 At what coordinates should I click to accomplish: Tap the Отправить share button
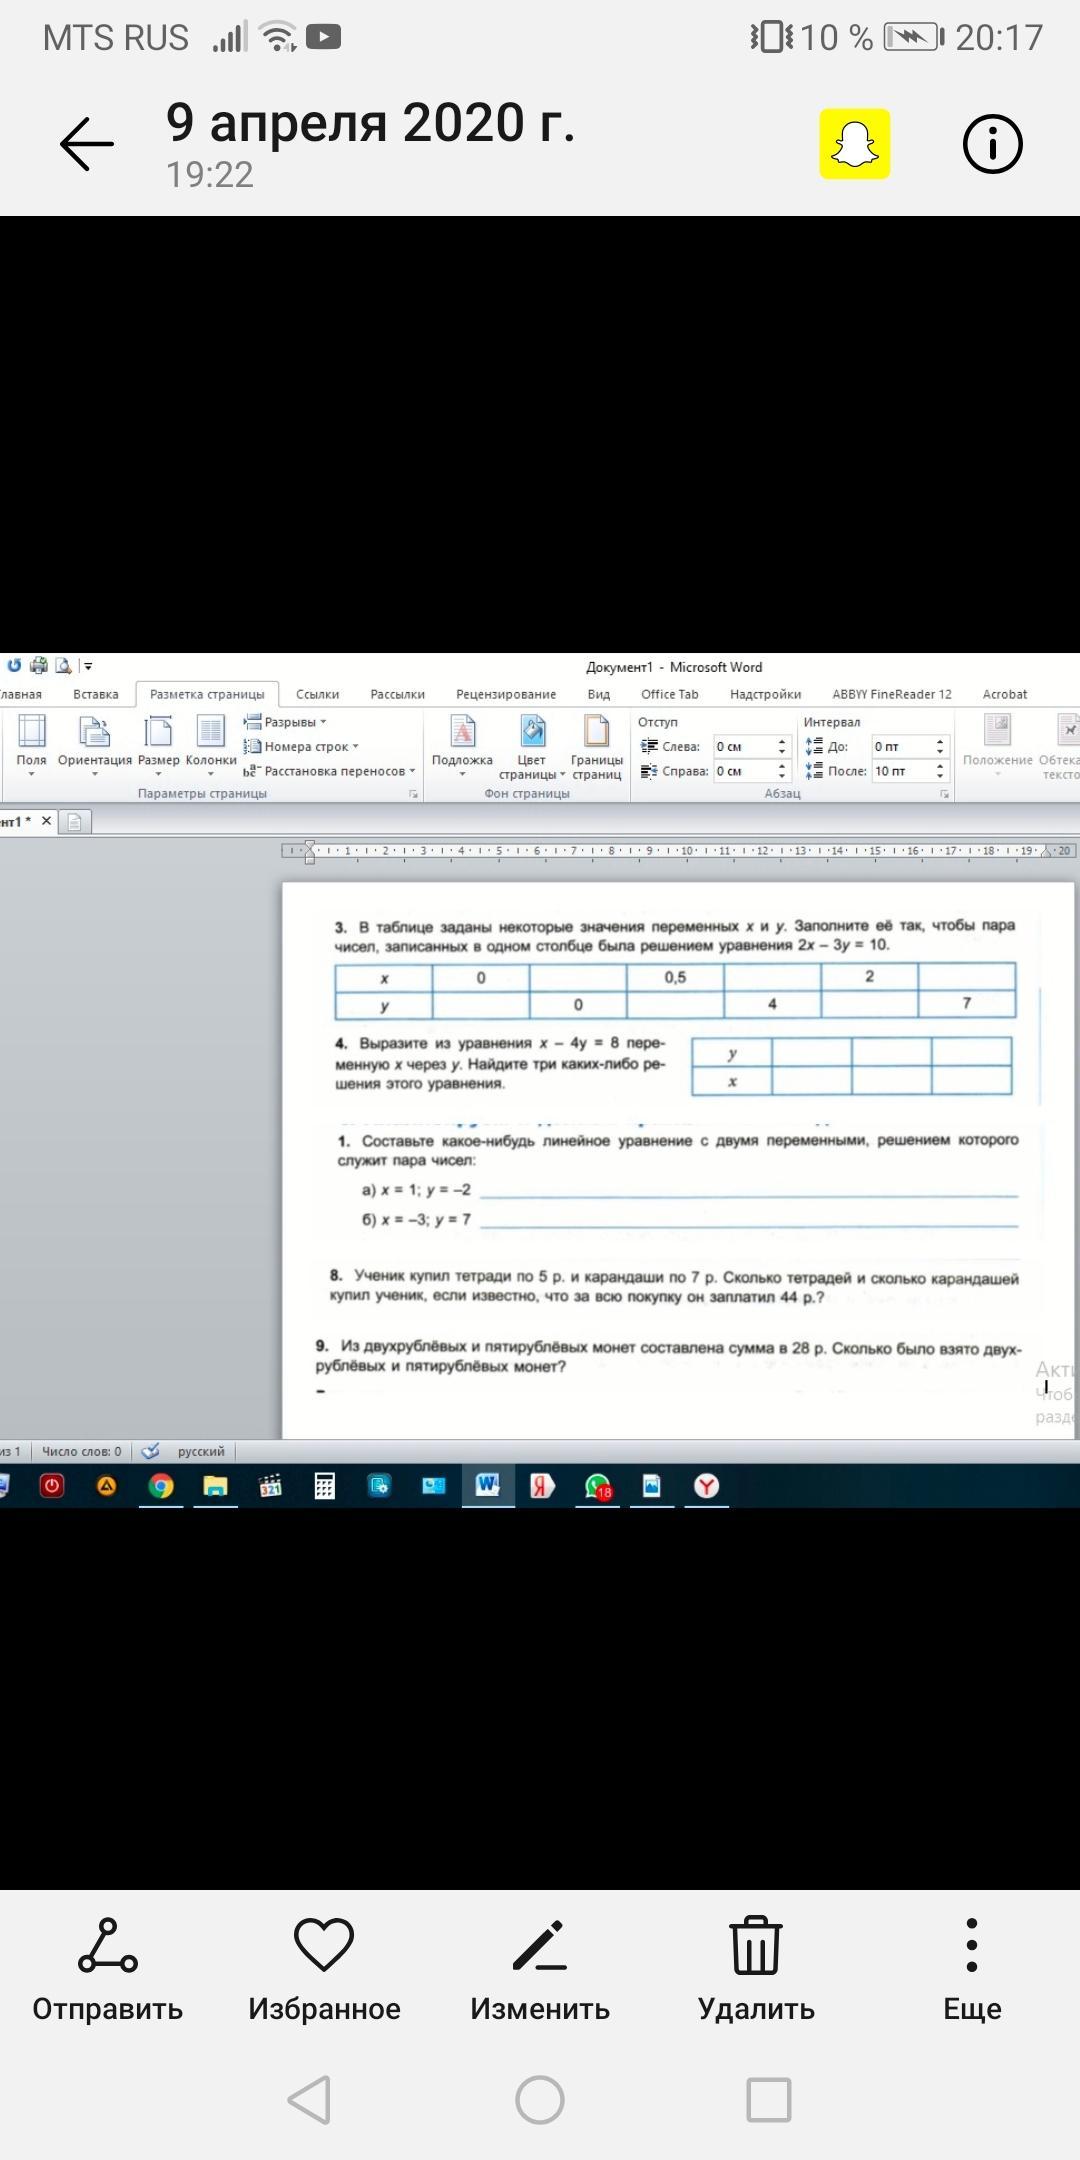click(108, 1971)
